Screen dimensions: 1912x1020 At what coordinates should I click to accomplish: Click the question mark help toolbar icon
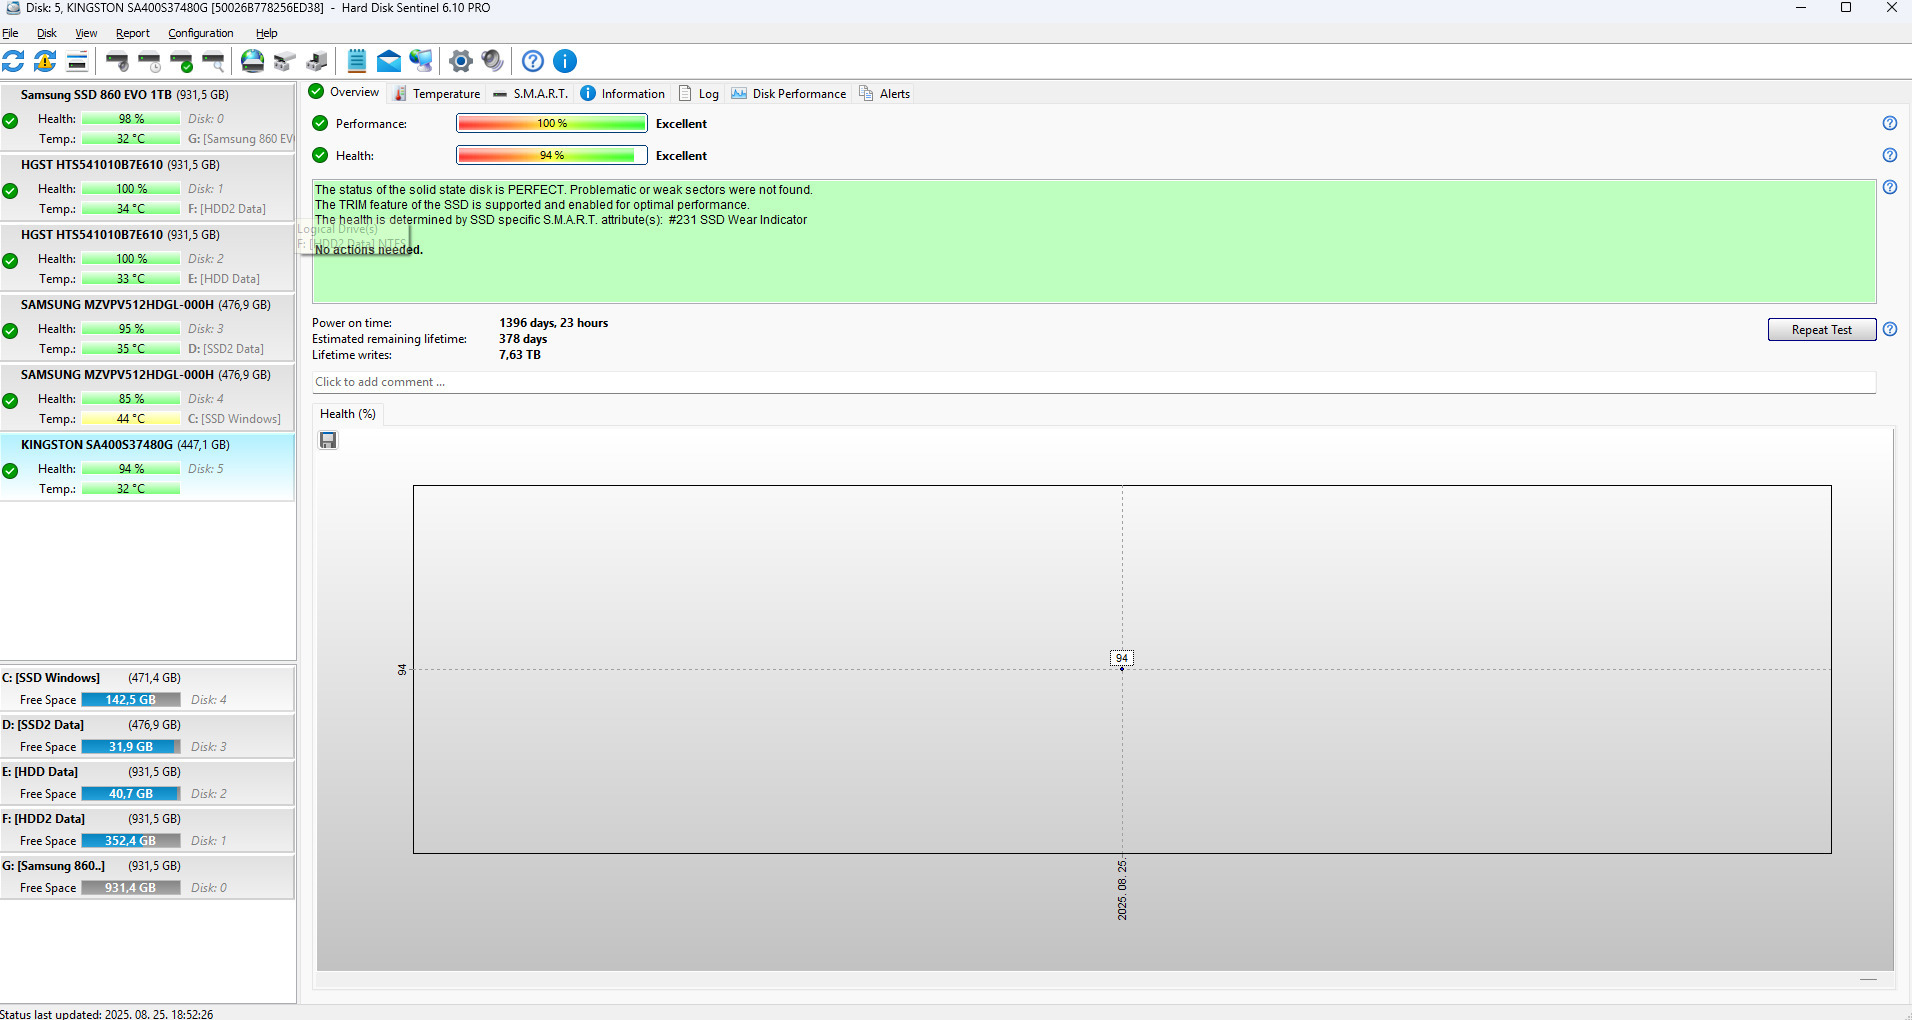click(533, 61)
